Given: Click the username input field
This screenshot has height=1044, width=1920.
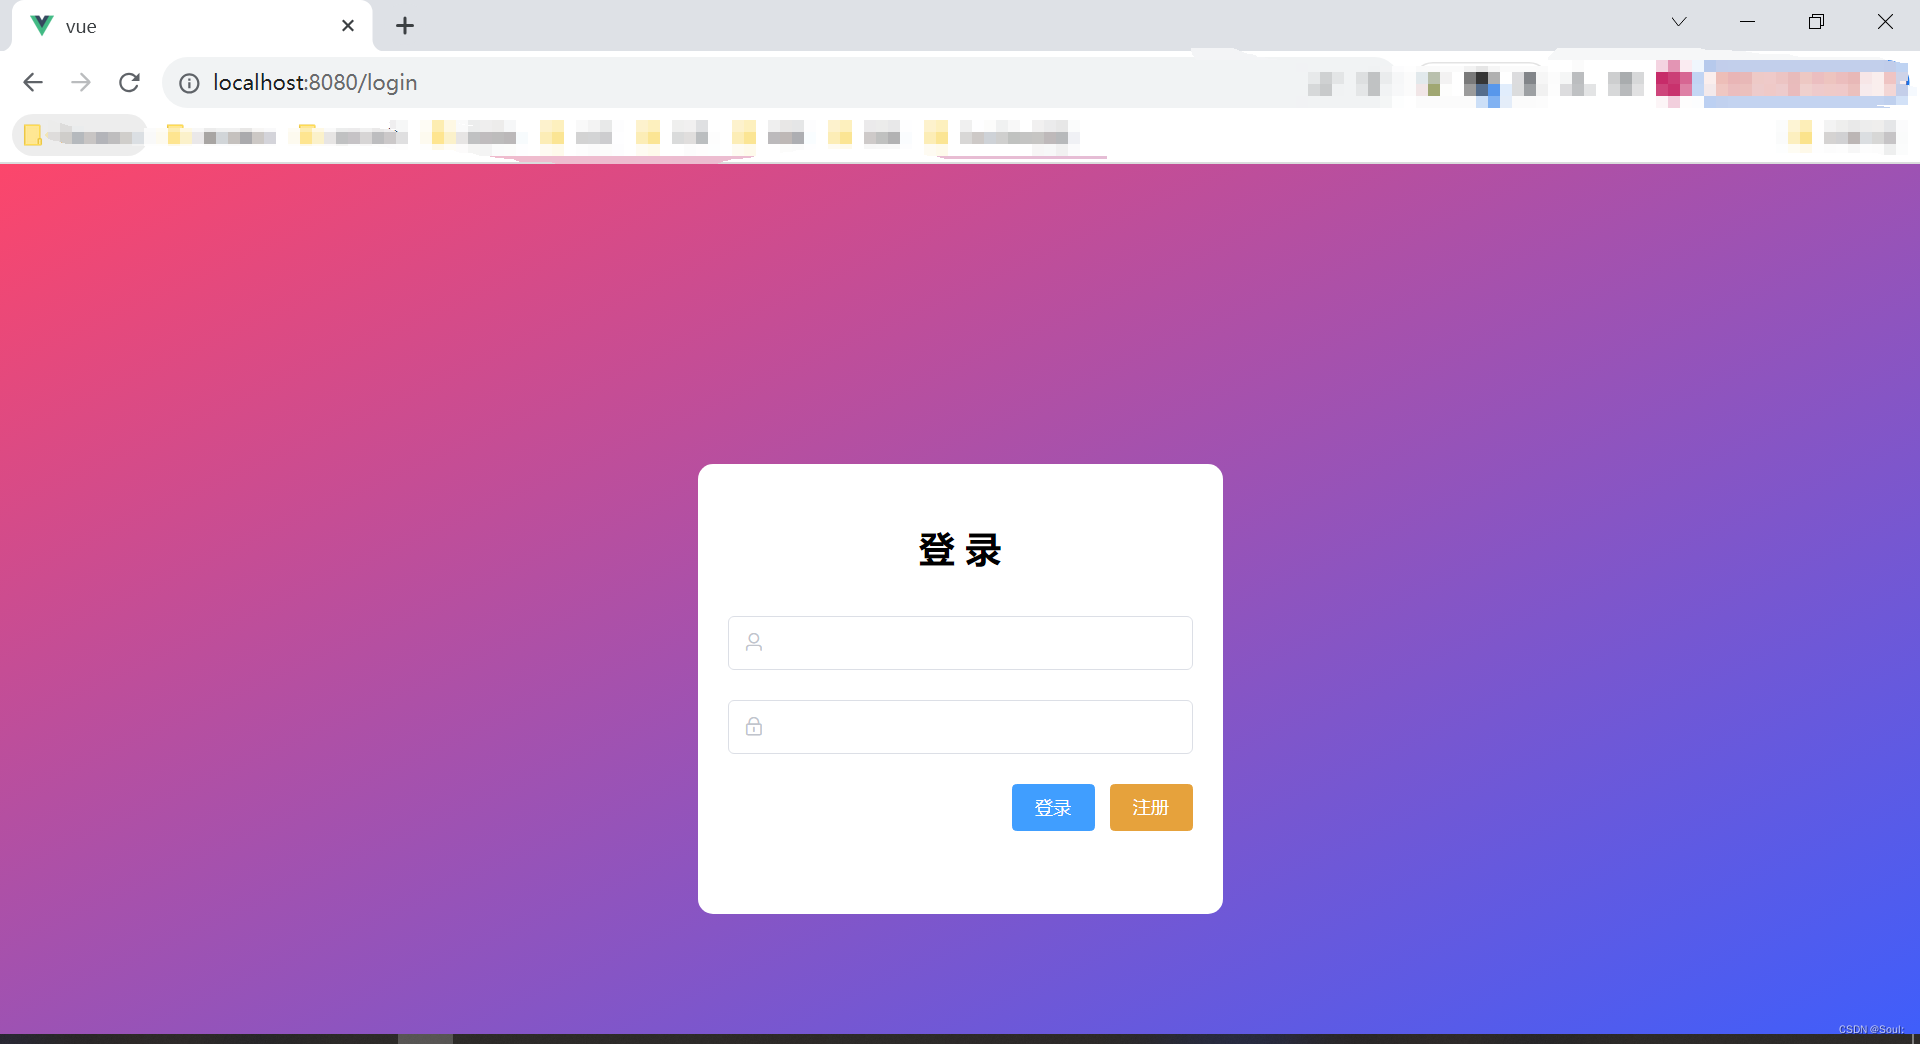Looking at the screenshot, I should [960, 642].
